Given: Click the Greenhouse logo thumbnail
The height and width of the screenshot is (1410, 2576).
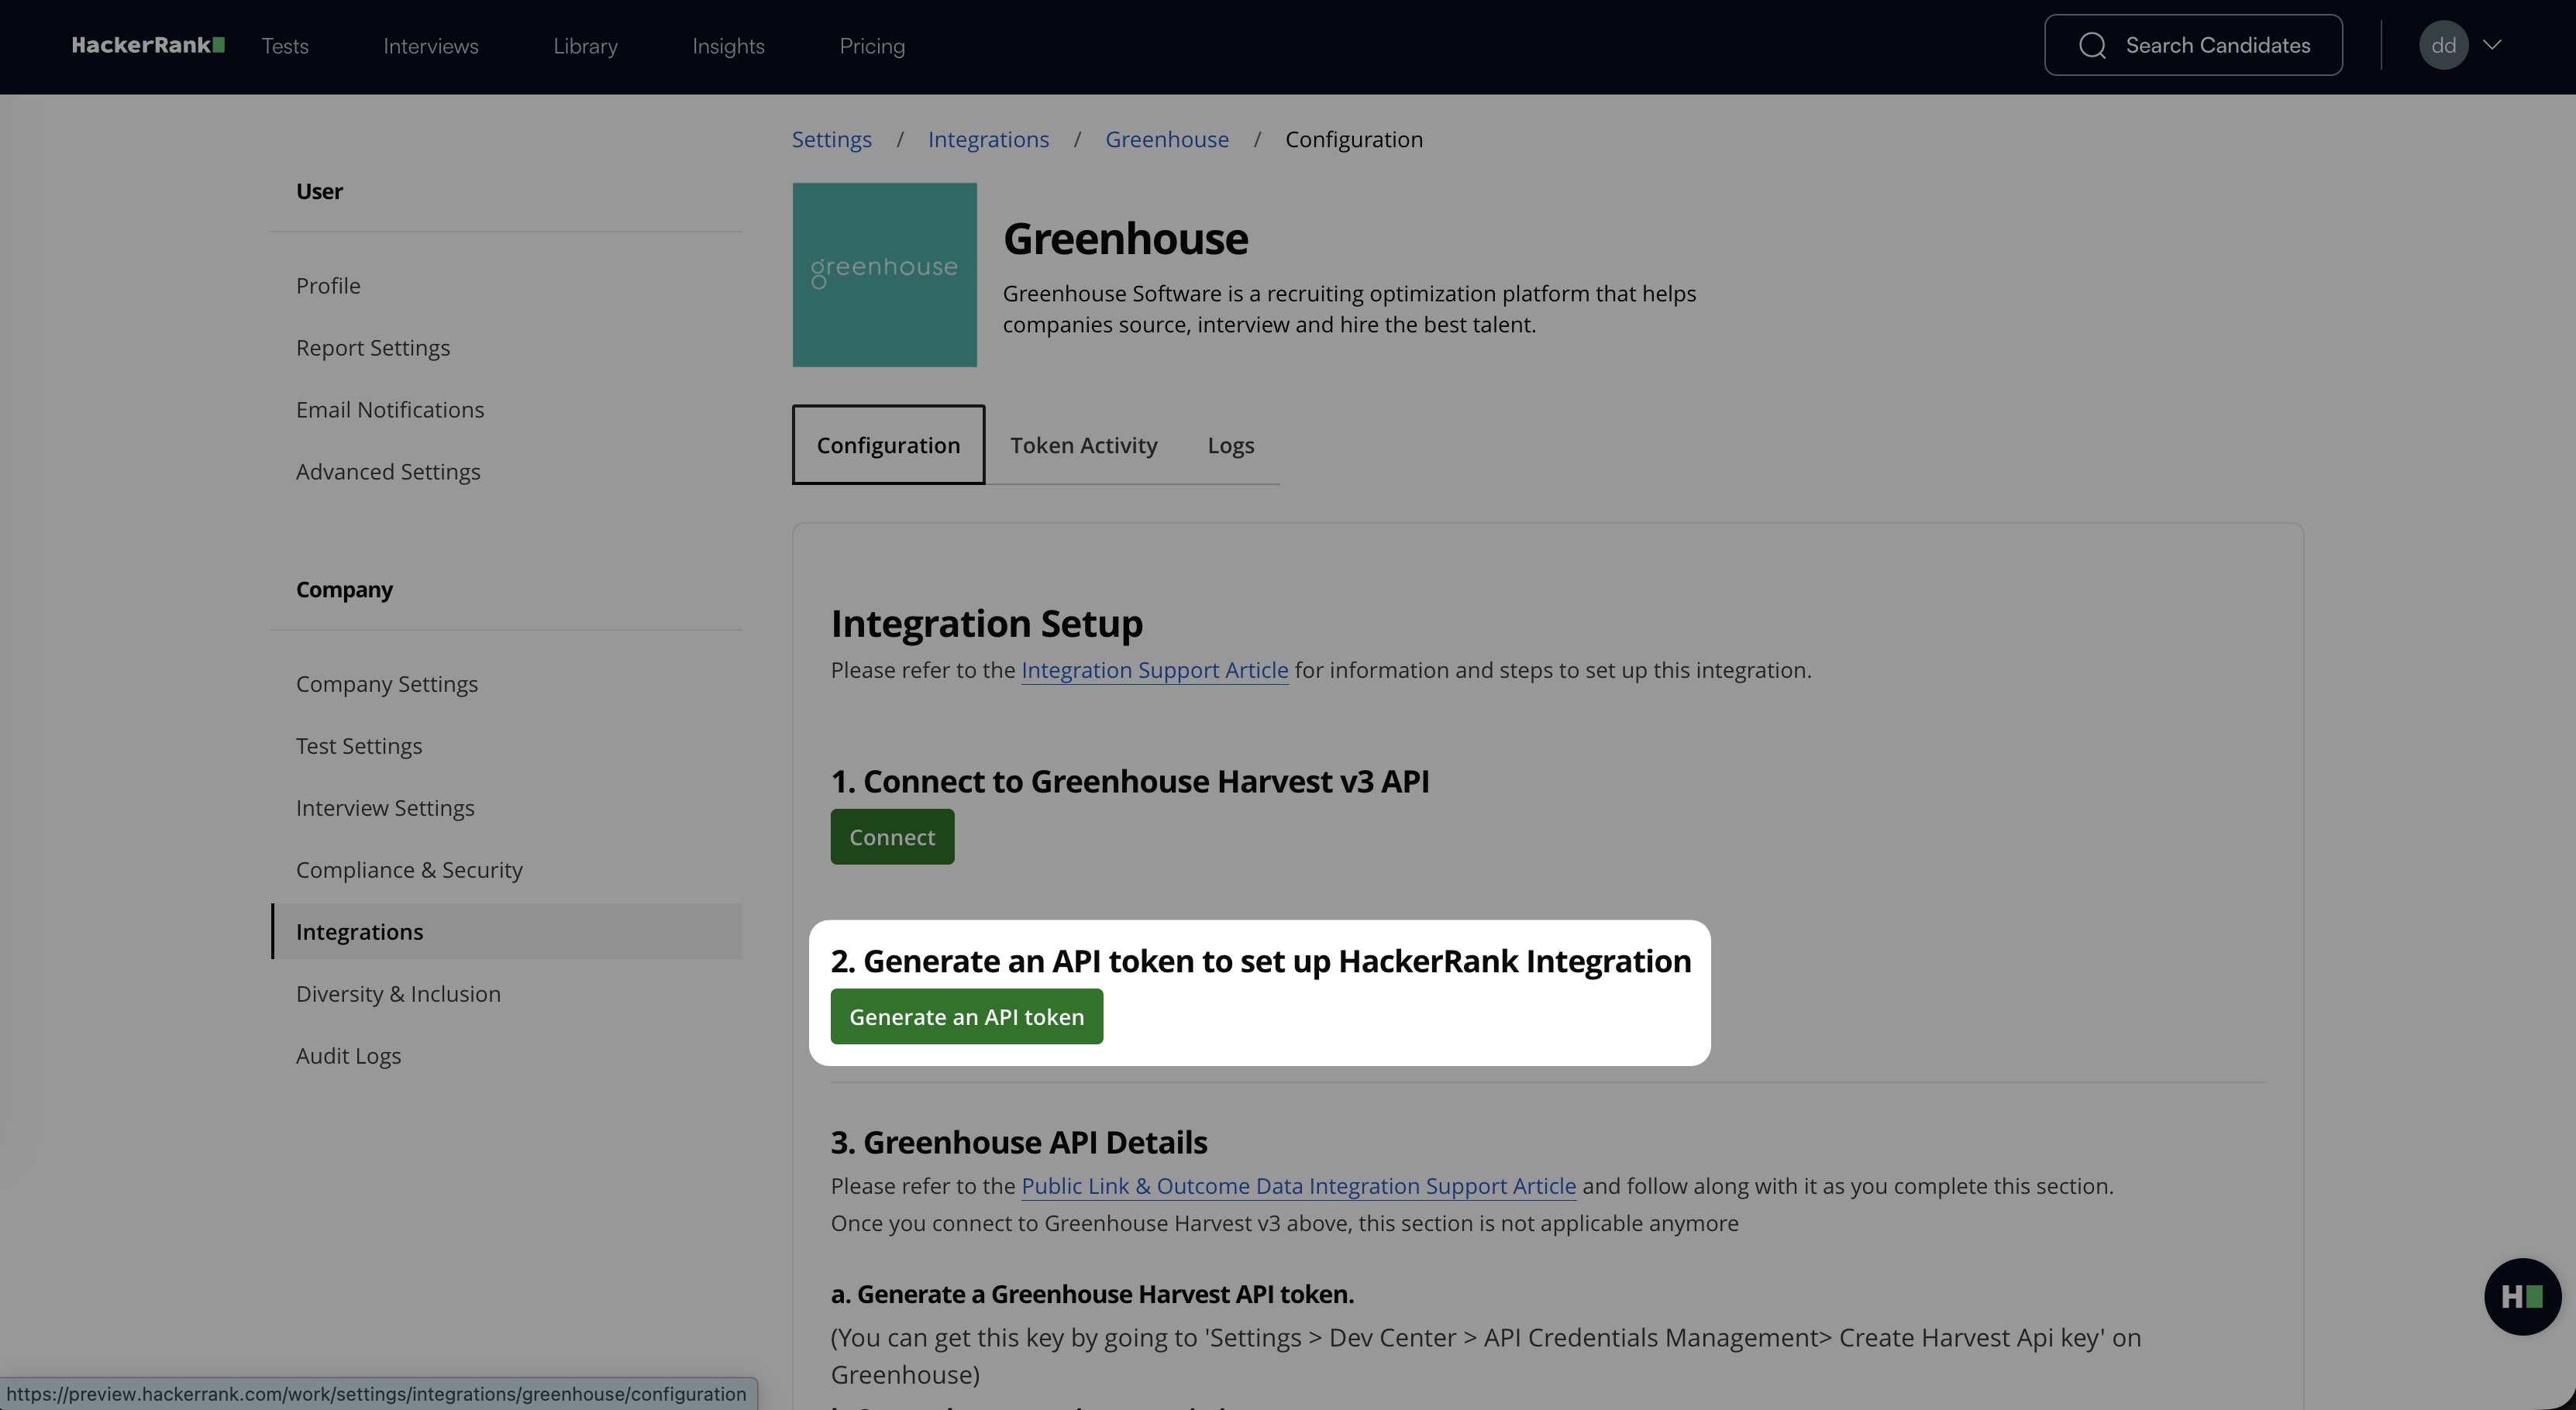Looking at the screenshot, I should click(884, 274).
